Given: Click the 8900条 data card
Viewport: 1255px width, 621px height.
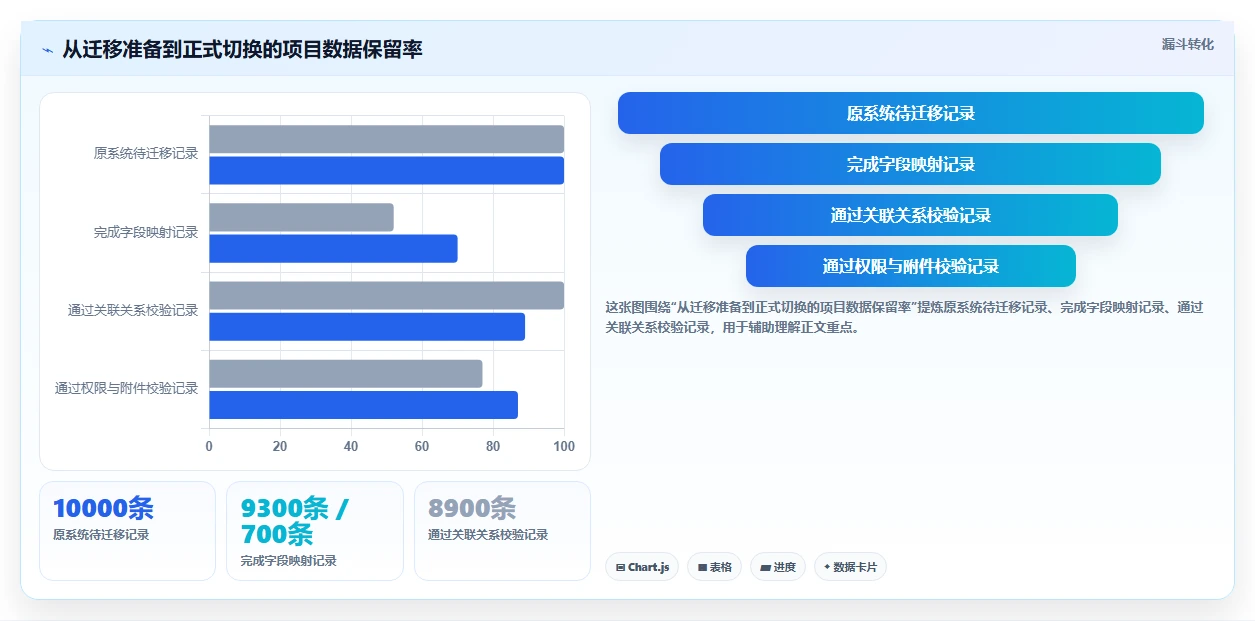Looking at the screenshot, I should click(x=502, y=531).
